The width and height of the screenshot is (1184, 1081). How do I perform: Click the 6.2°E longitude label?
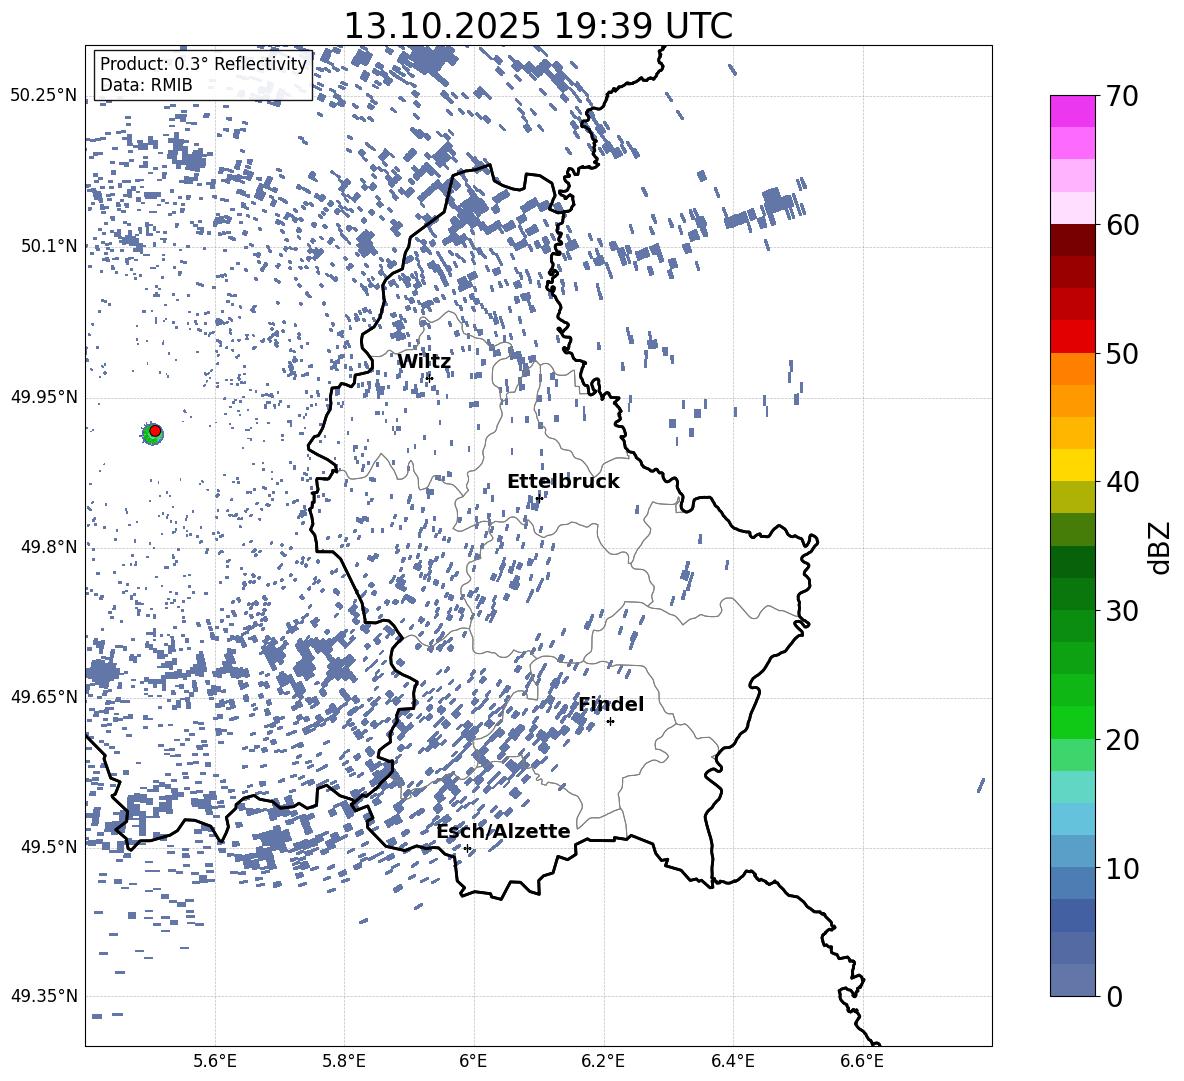point(603,1061)
